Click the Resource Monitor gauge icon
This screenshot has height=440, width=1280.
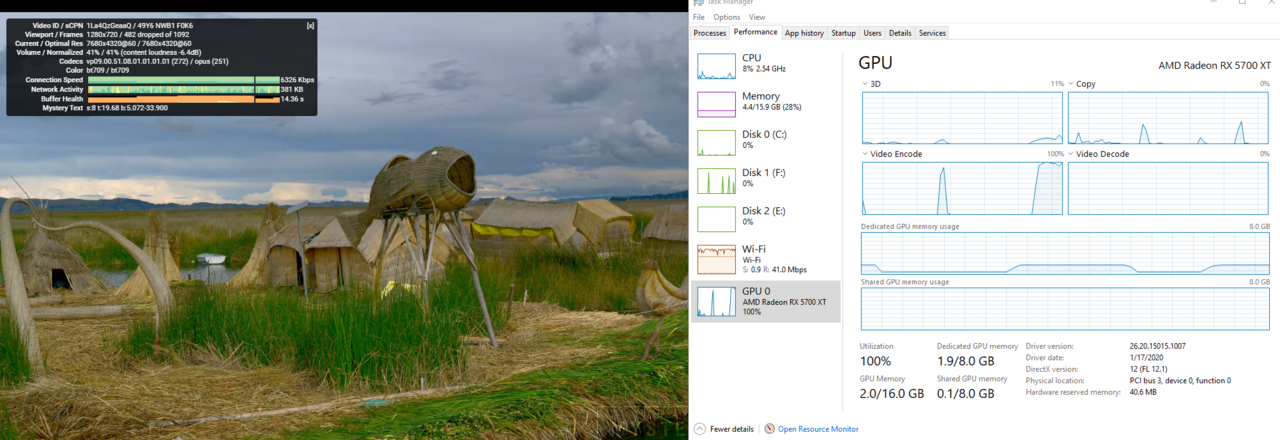(769, 429)
